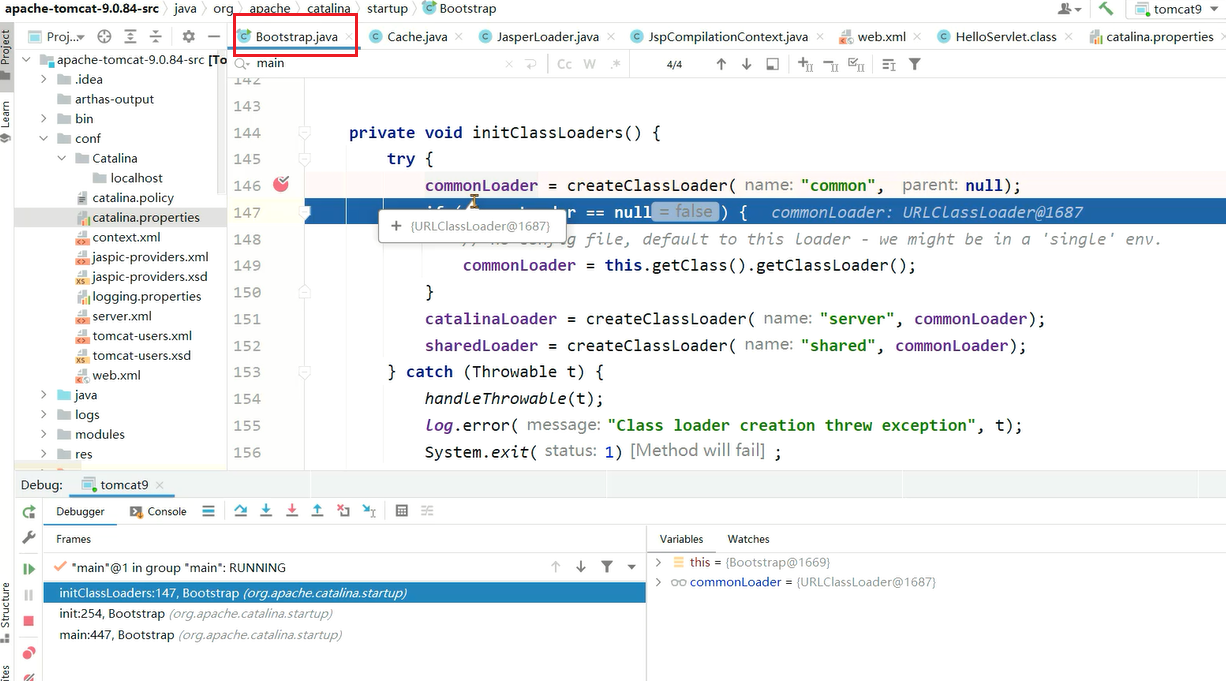Click the Step Into debugger icon

266,511
